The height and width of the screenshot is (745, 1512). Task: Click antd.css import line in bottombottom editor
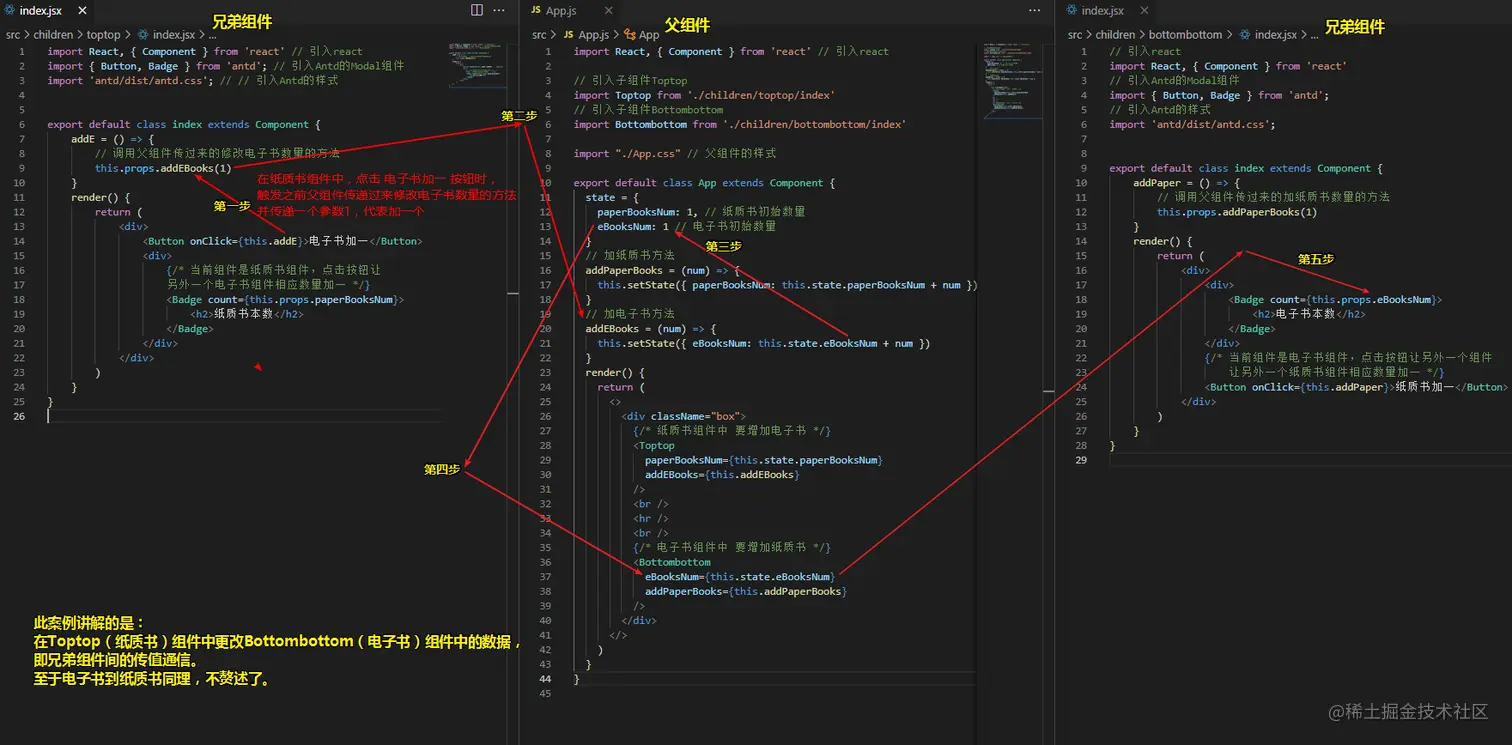pos(1192,125)
